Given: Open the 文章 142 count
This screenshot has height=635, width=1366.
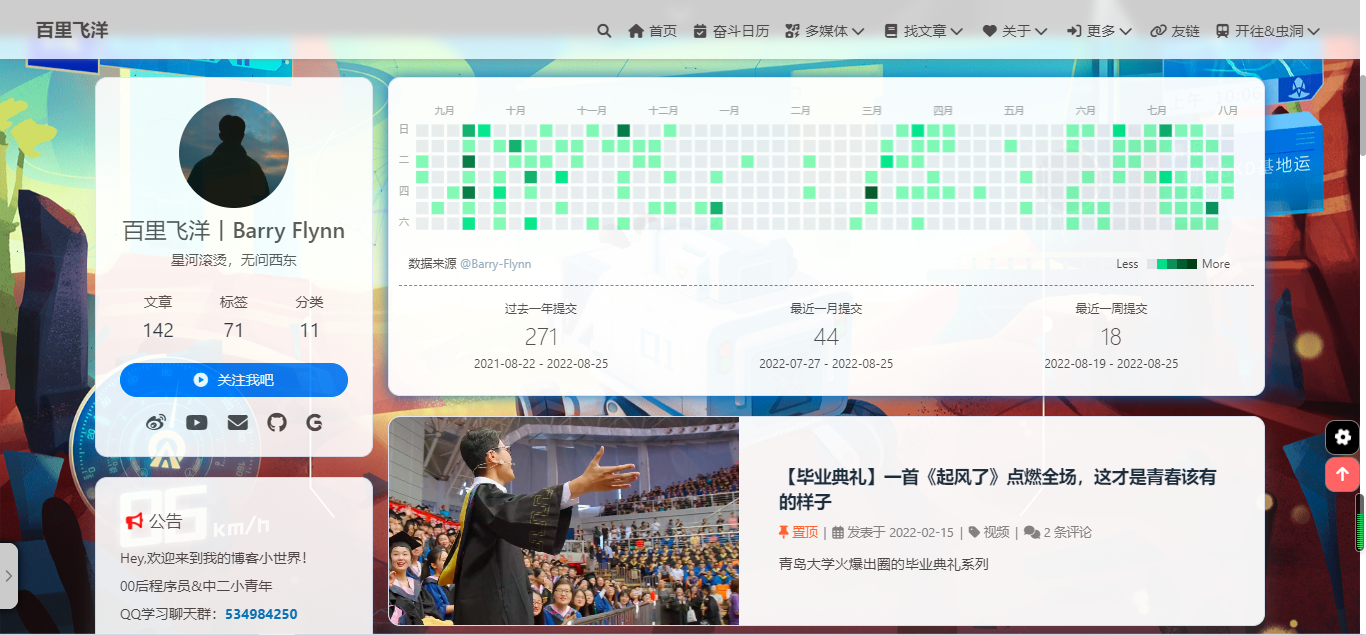Looking at the screenshot, I should pos(158,317).
